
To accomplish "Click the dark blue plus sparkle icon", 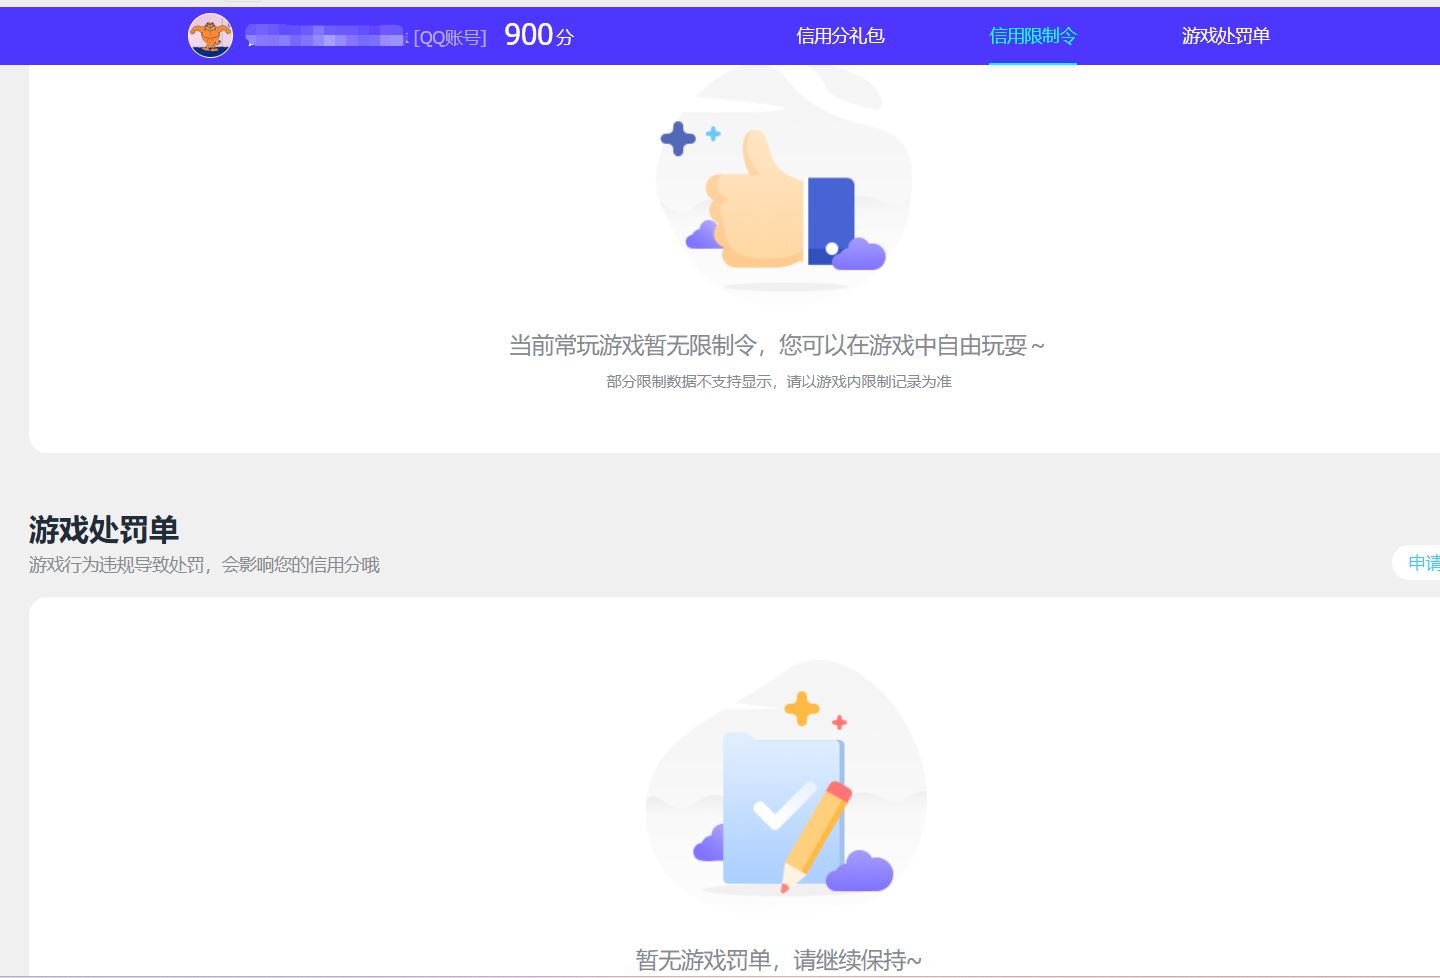I will 678,139.
